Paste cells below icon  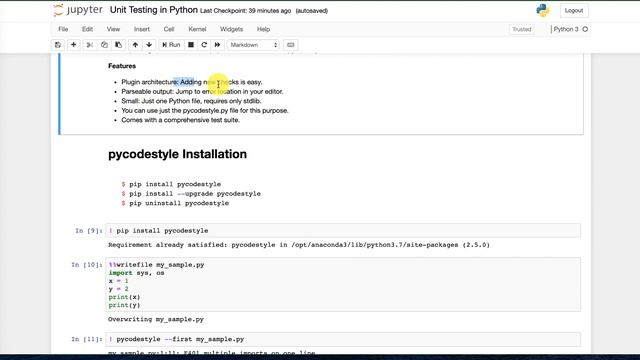coord(118,45)
